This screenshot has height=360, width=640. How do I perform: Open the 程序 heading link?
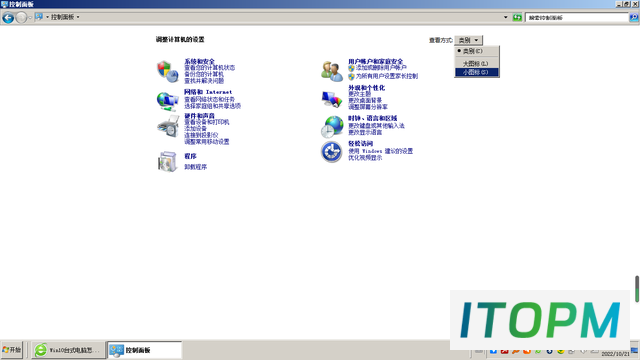pos(190,156)
